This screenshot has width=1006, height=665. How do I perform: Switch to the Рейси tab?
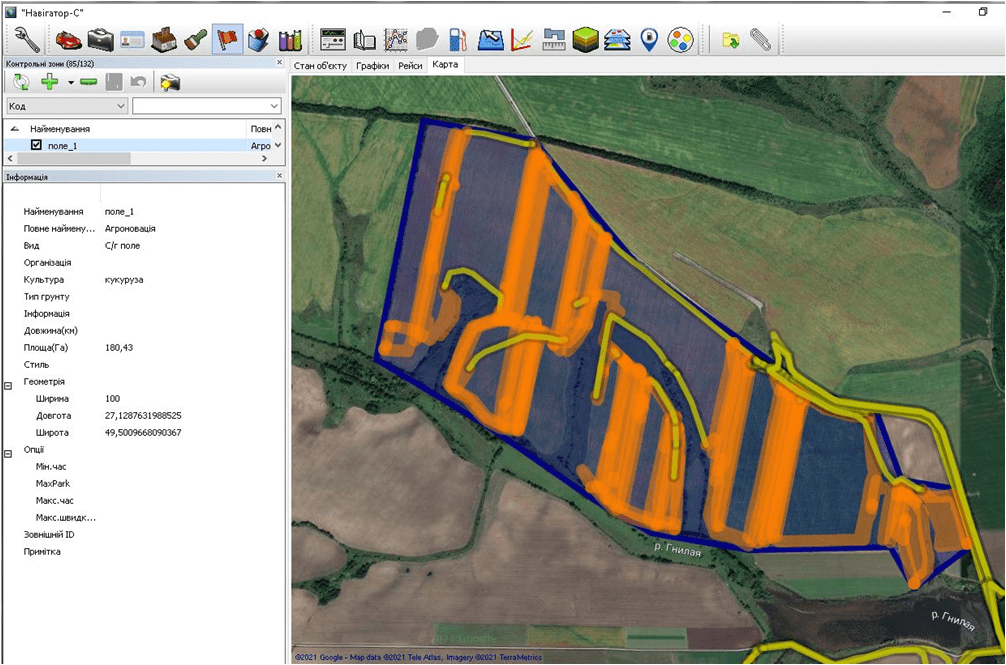[x=410, y=65]
